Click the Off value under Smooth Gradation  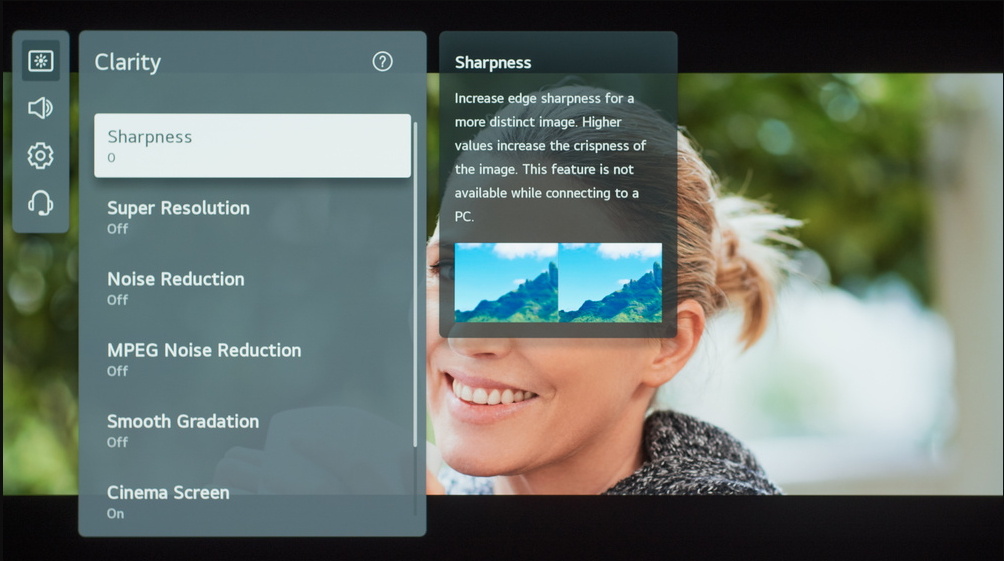[117, 442]
